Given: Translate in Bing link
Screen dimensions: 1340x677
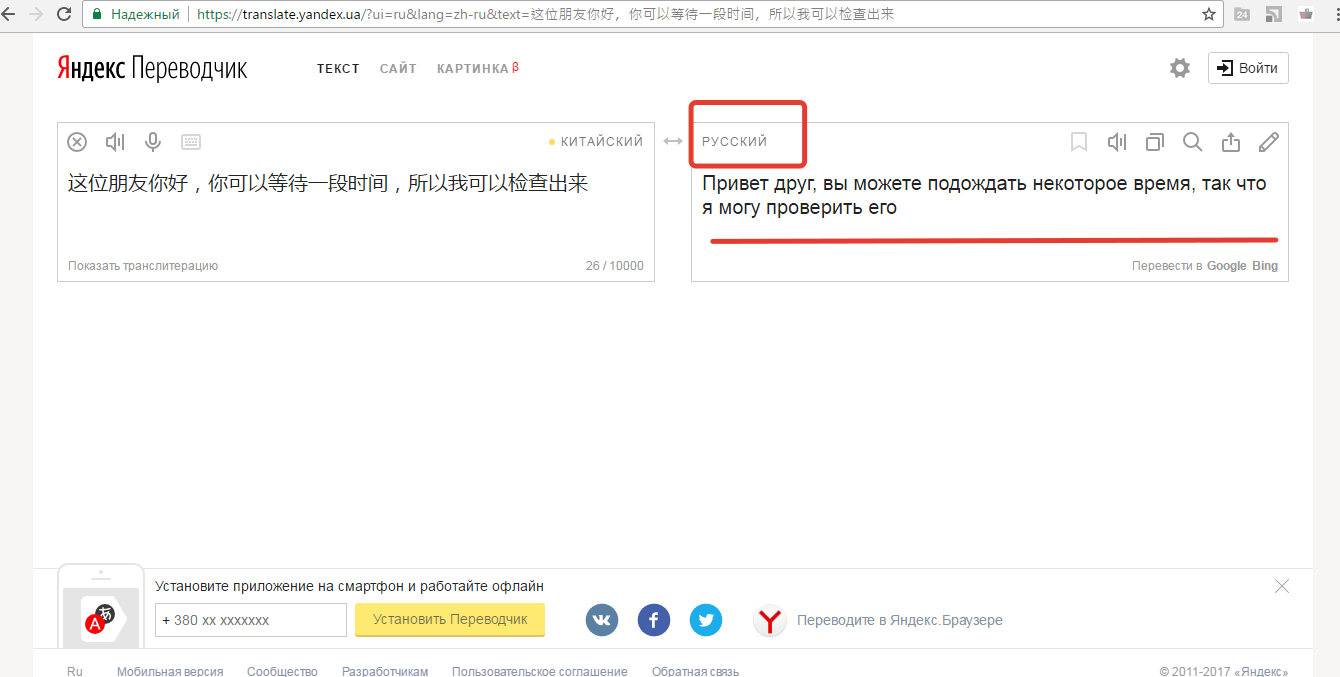Looking at the screenshot, I should [1265, 266].
